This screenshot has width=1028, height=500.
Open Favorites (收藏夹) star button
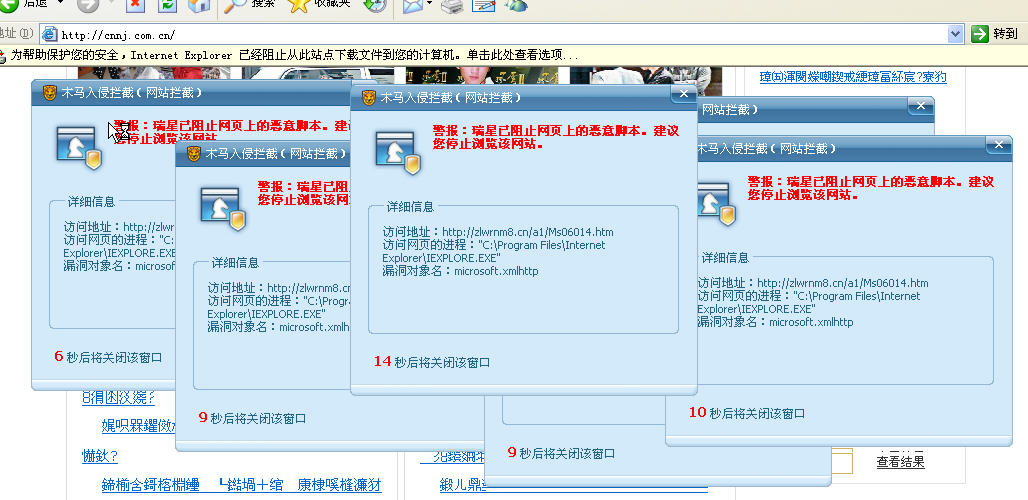298,5
